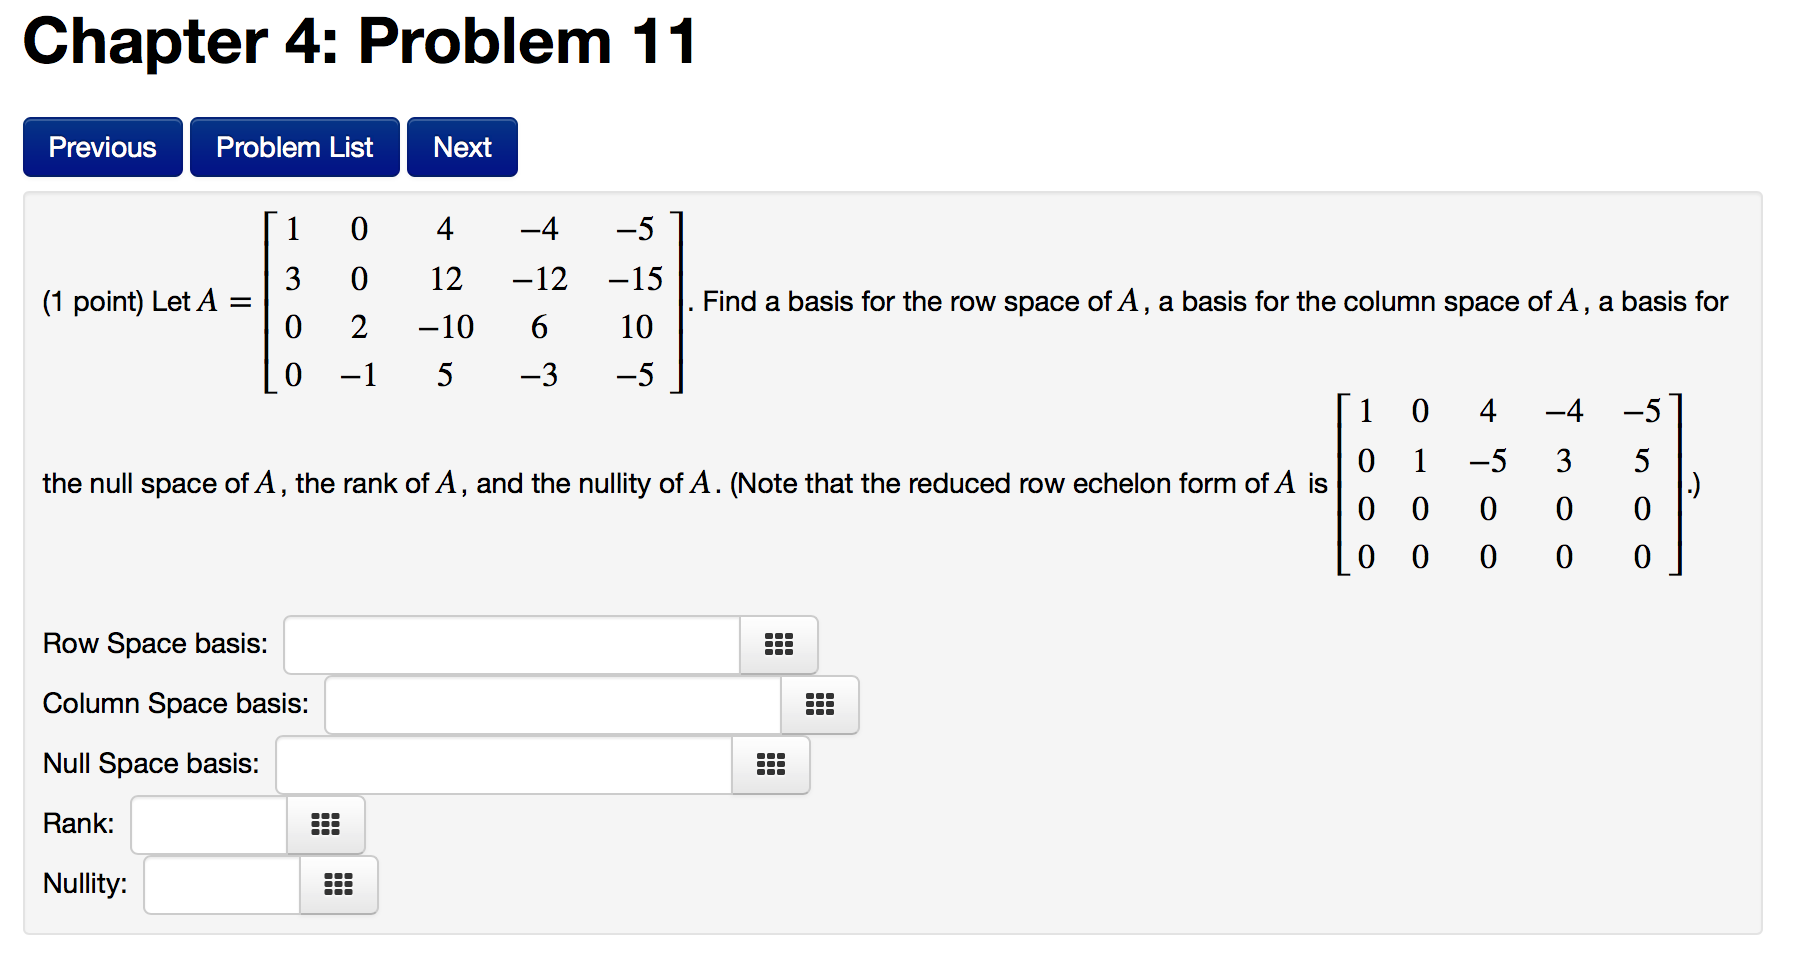The width and height of the screenshot is (1798, 968).
Task: Go to the Next problem
Action: (462, 147)
